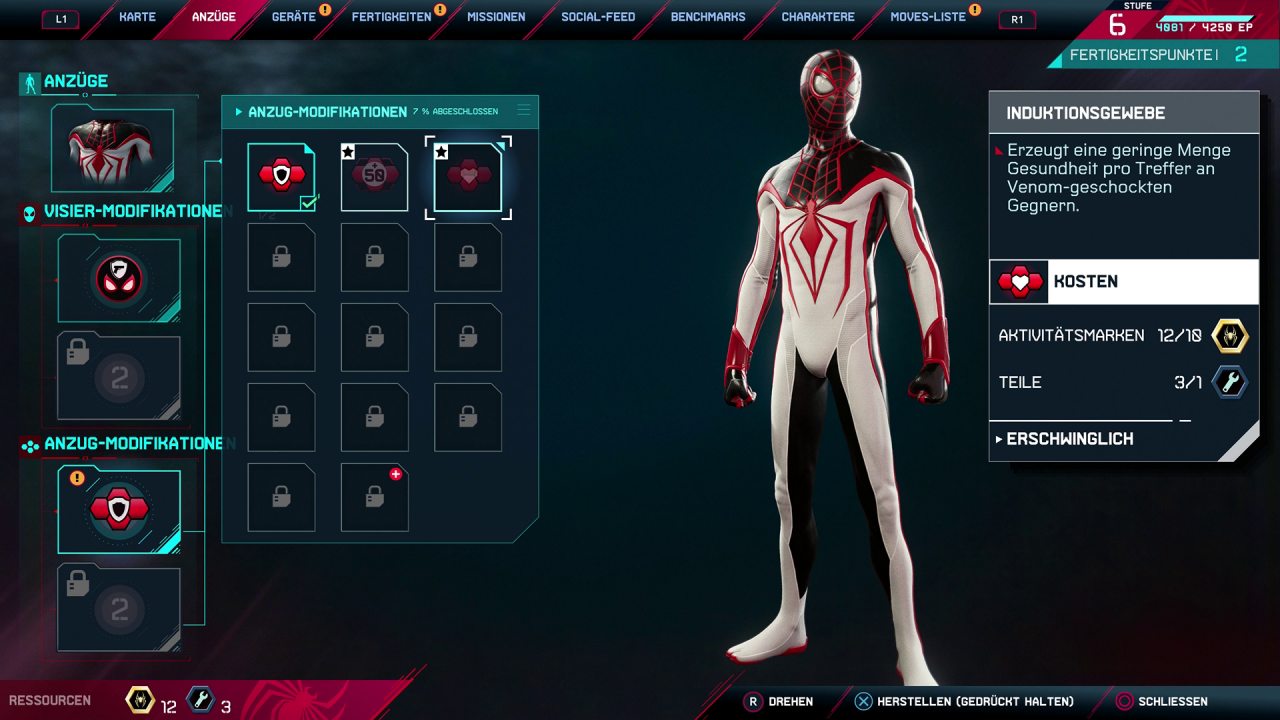
Task: Select locked mod in bottom row, first column
Action: click(281, 497)
